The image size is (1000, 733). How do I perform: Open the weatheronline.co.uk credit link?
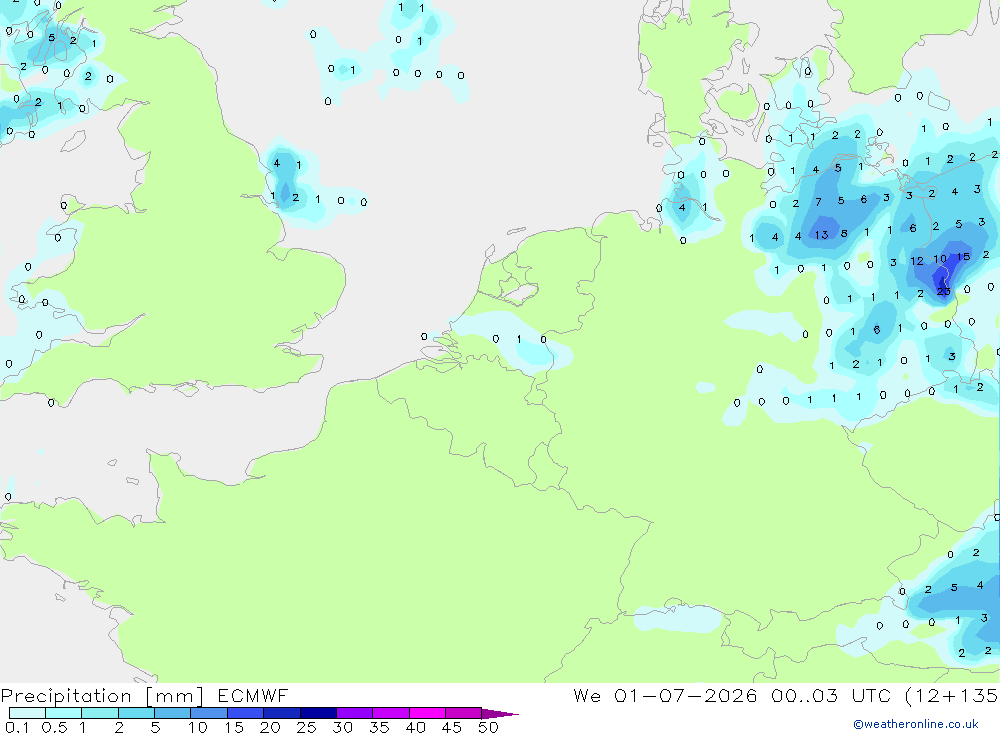click(915, 724)
